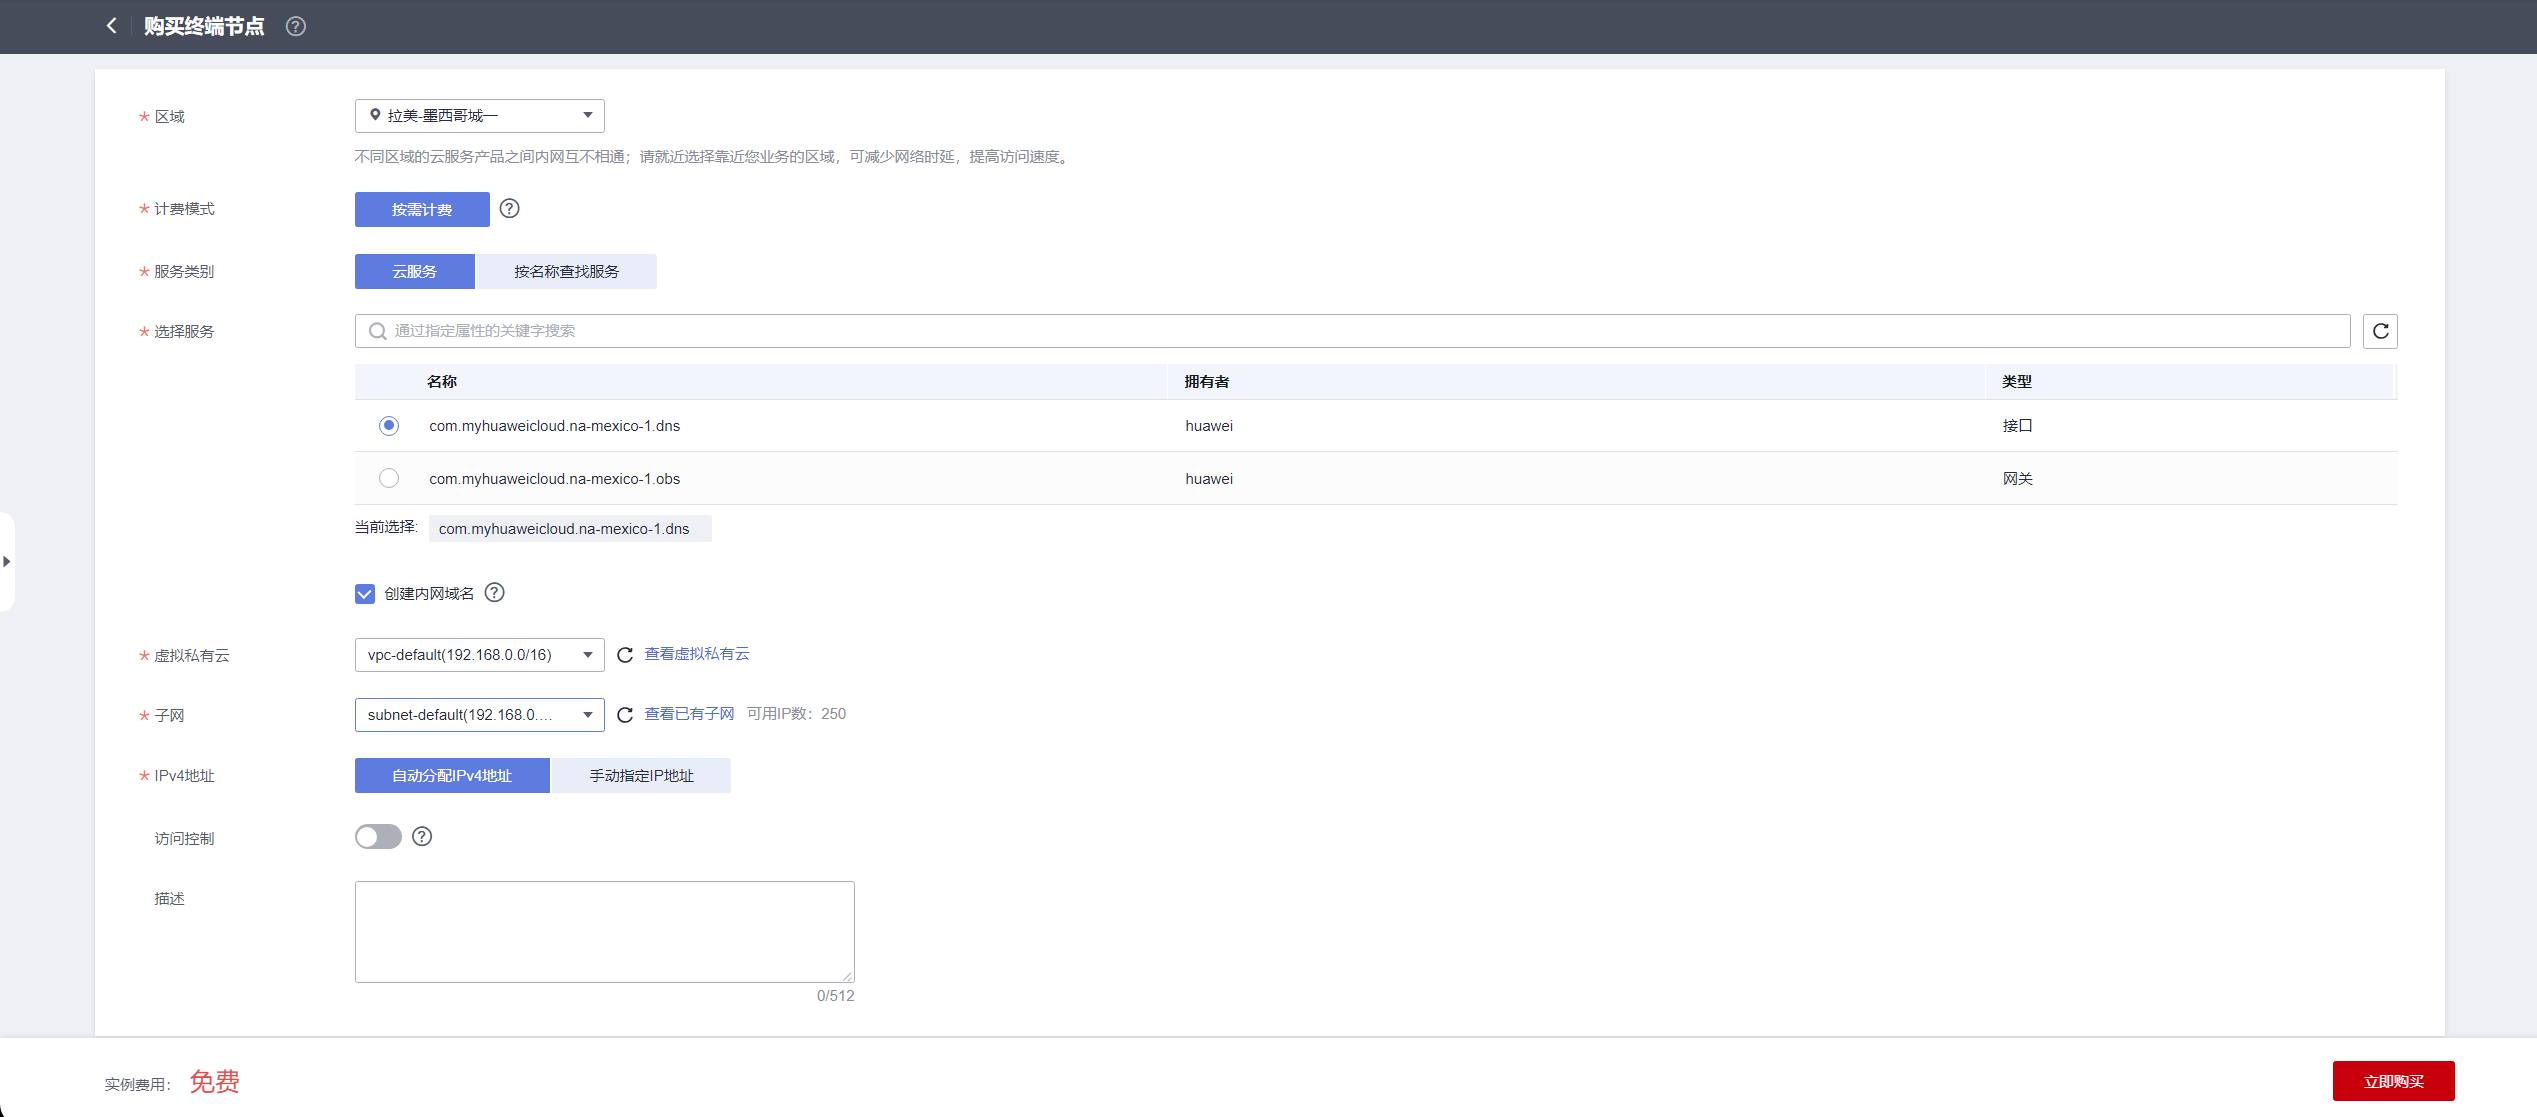Image resolution: width=2537 pixels, height=1117 pixels.
Task: Open 查看虚拟私有云 link
Action: coord(697,654)
